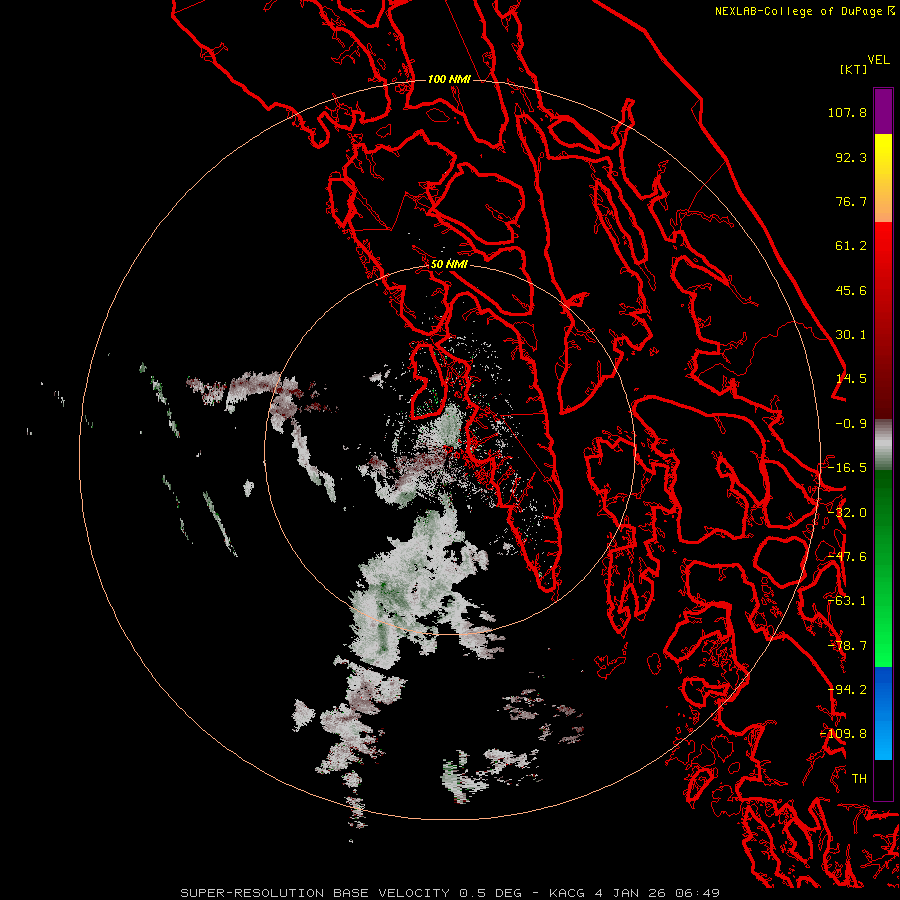This screenshot has width=900, height=900.
Task: Click the [KT] units label
Action: tap(854, 69)
